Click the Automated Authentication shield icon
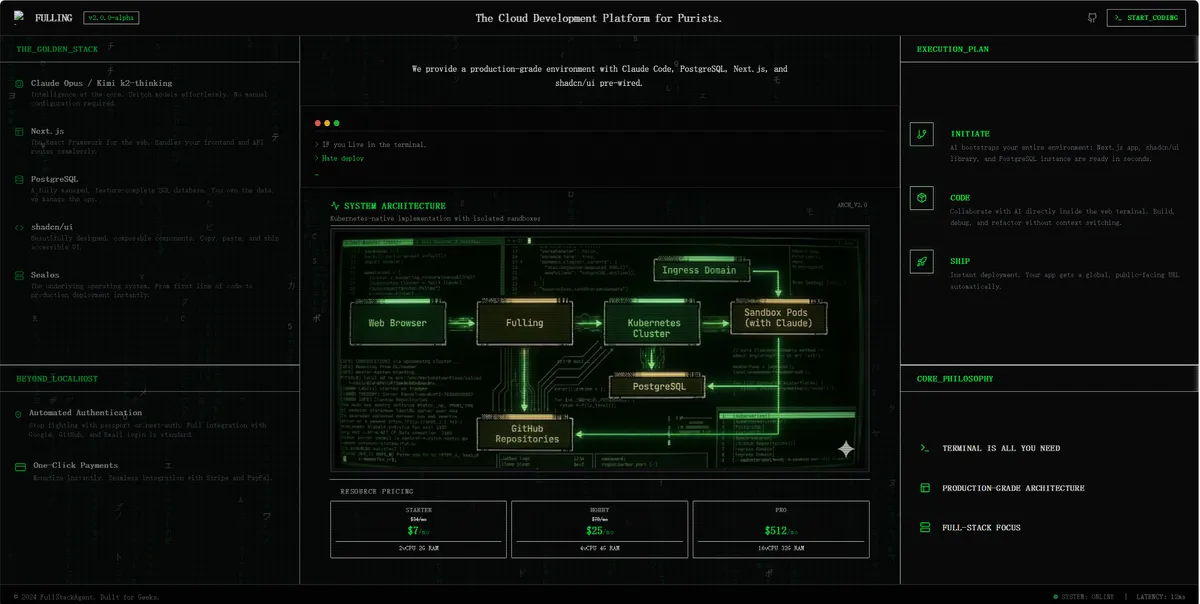Image resolution: width=1200 pixels, height=604 pixels. 19,413
